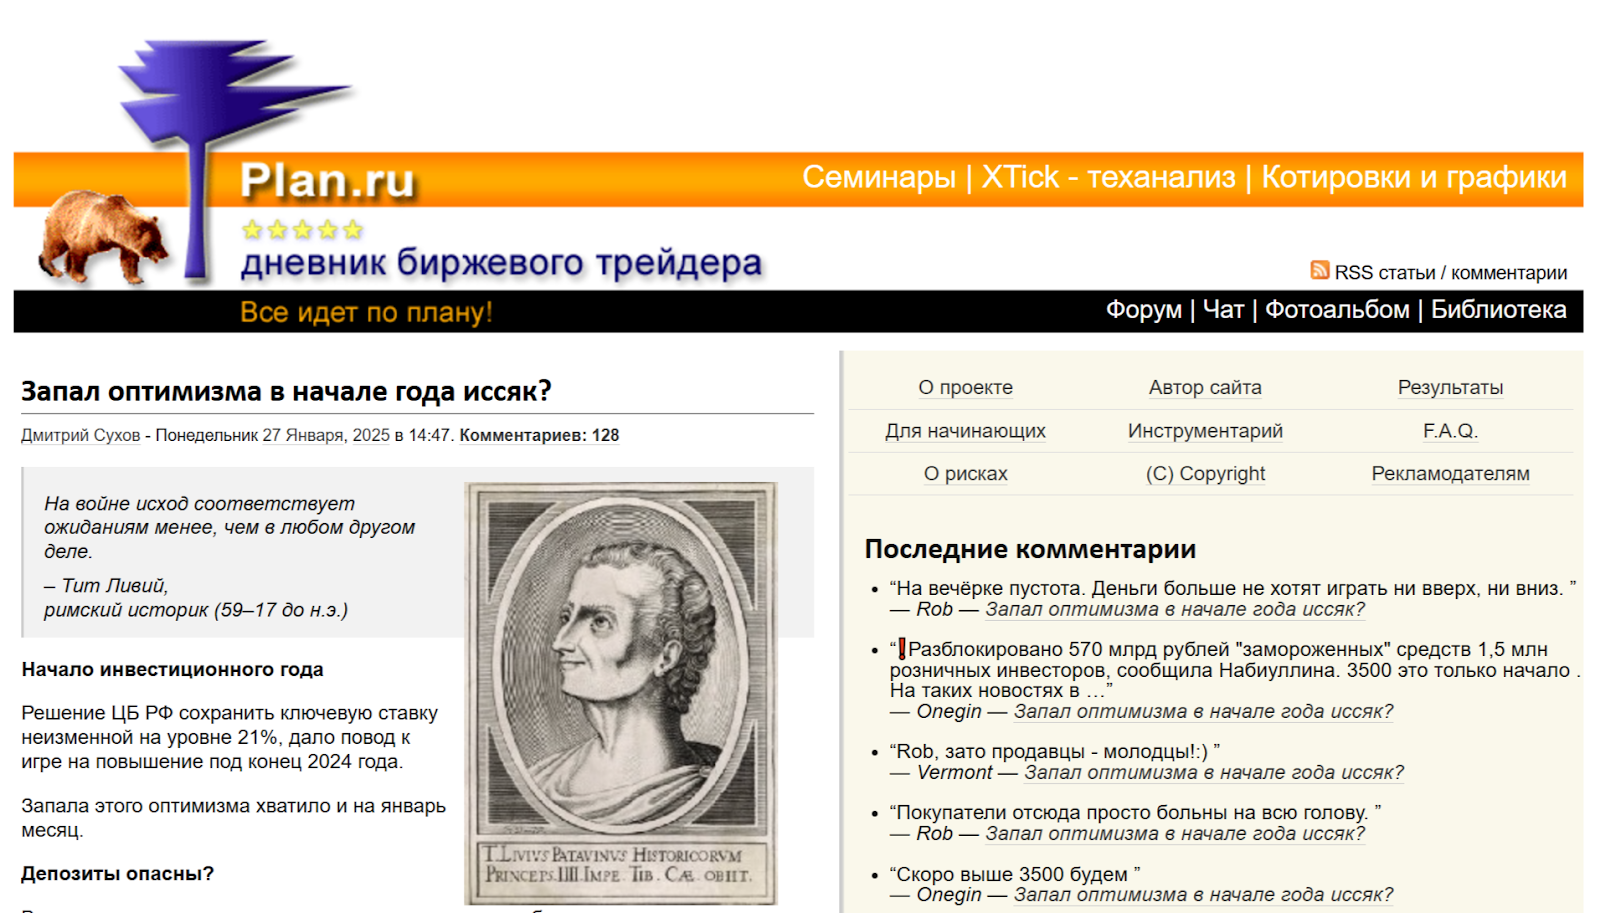Click the Последние комментарии heading
Image resolution: width=1600 pixels, height=913 pixels.
pos(1030,549)
